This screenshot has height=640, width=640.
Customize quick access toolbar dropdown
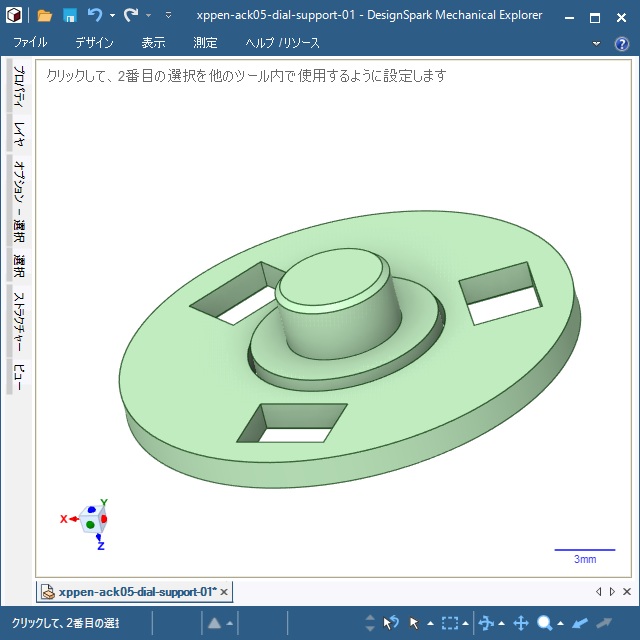pyautogui.click(x=168, y=16)
